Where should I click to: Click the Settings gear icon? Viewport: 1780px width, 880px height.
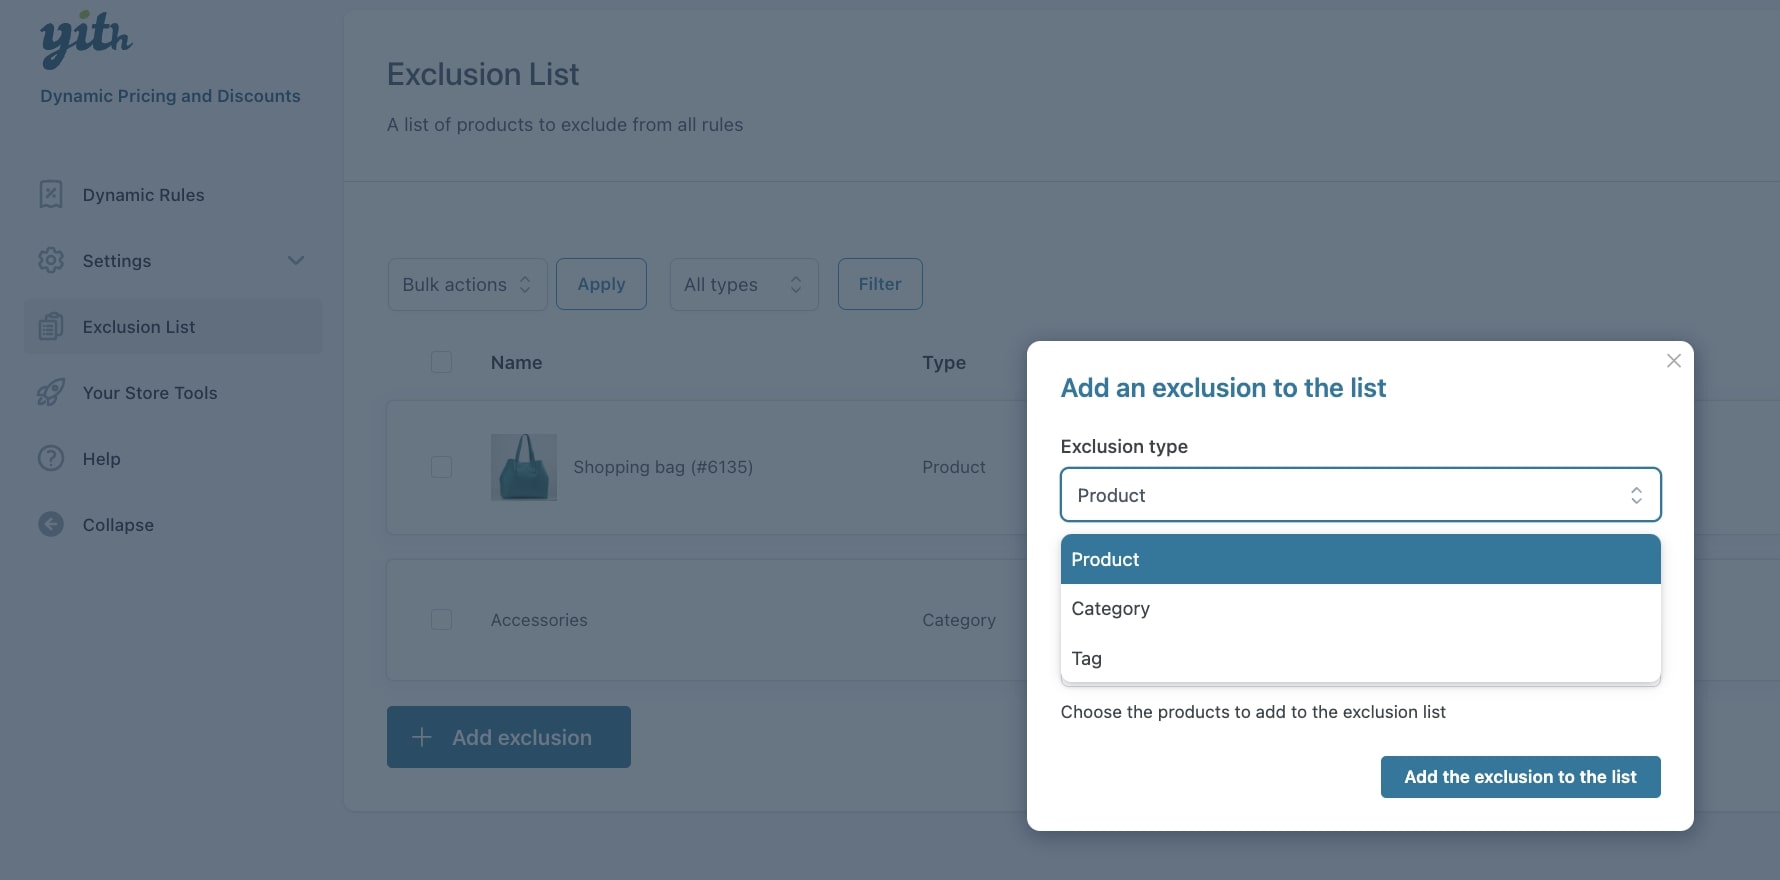click(x=51, y=260)
